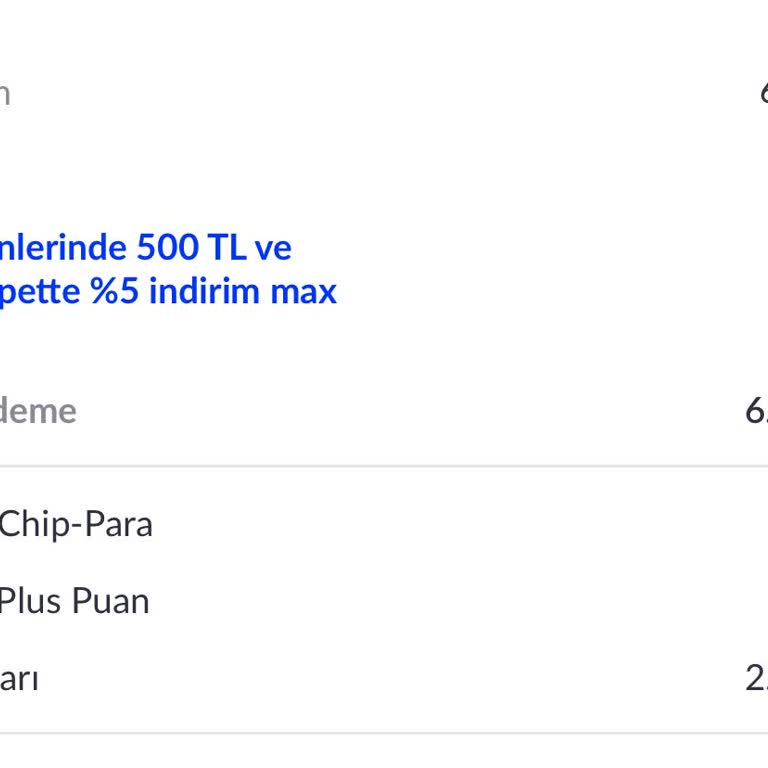Image resolution: width=768 pixels, height=768 pixels.
Task: Click the amount beside the "deme" label
Action: (757, 411)
